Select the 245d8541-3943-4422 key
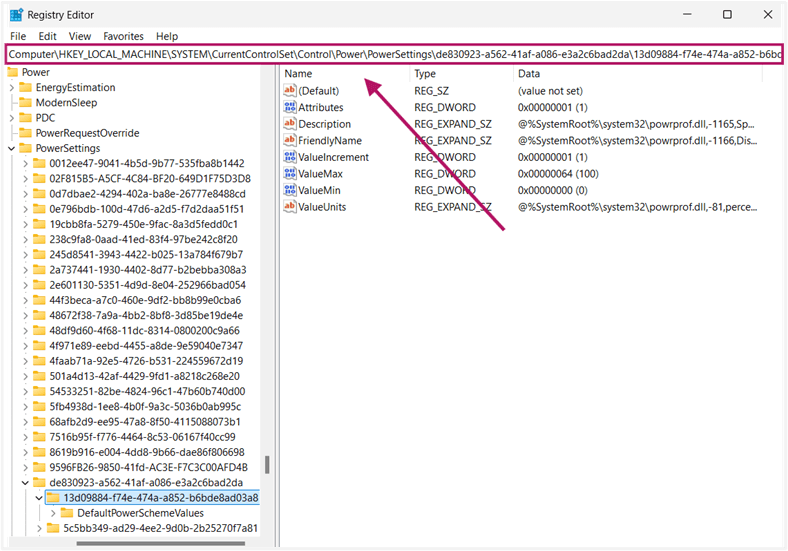The width and height of the screenshot is (788, 551). (146, 254)
